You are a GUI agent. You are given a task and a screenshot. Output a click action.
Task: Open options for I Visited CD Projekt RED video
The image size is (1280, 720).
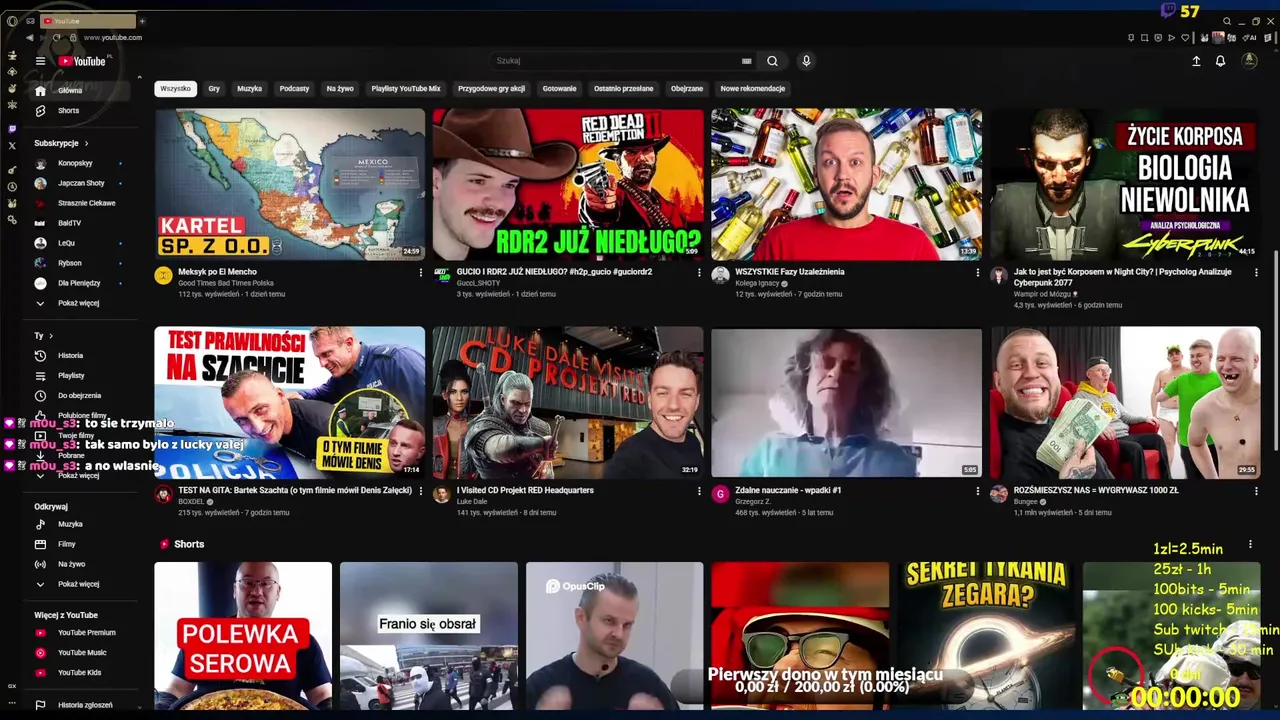pyautogui.click(x=699, y=491)
